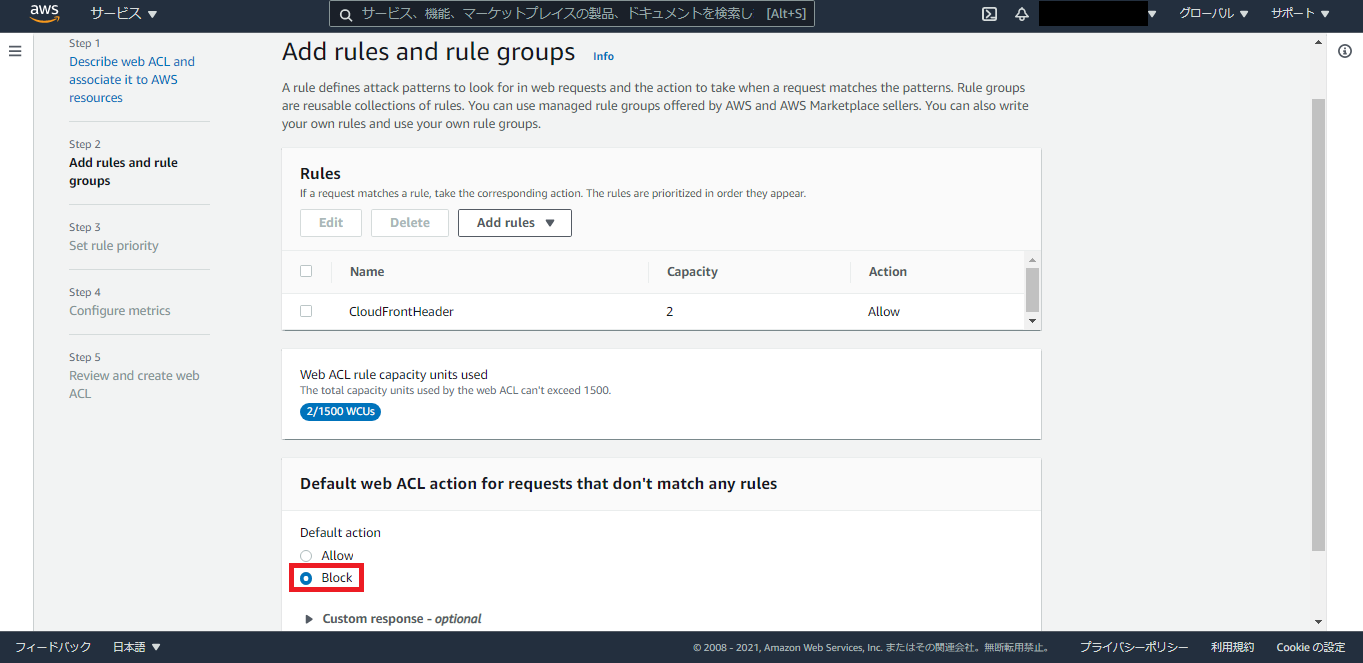Viewport: 1363px width, 663px height.
Task: Click the Action column header
Action: (888, 271)
